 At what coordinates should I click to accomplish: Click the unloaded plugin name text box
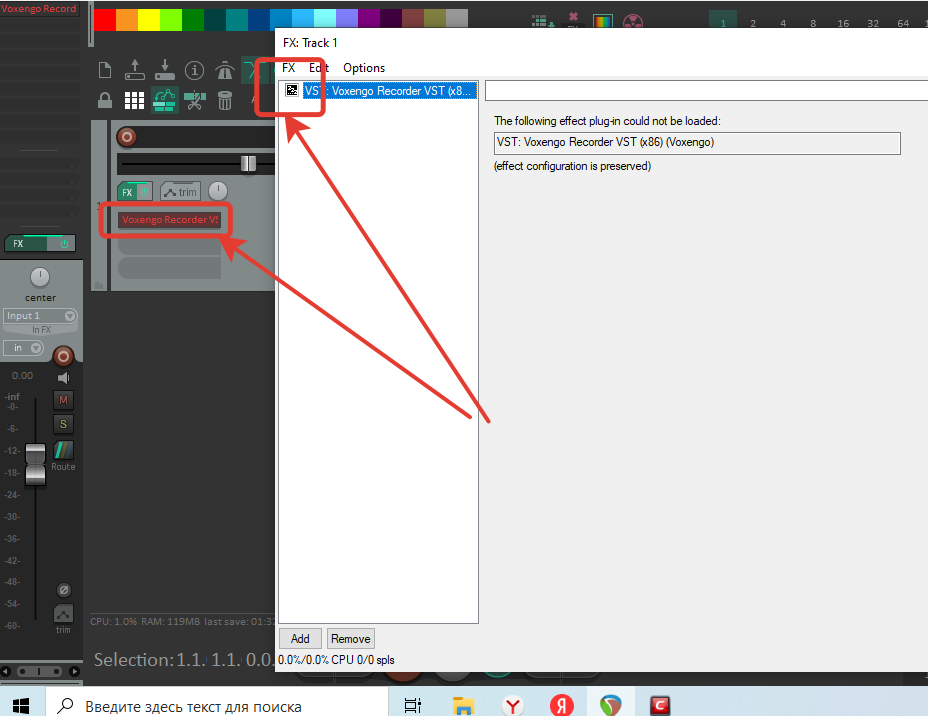[x=697, y=143]
